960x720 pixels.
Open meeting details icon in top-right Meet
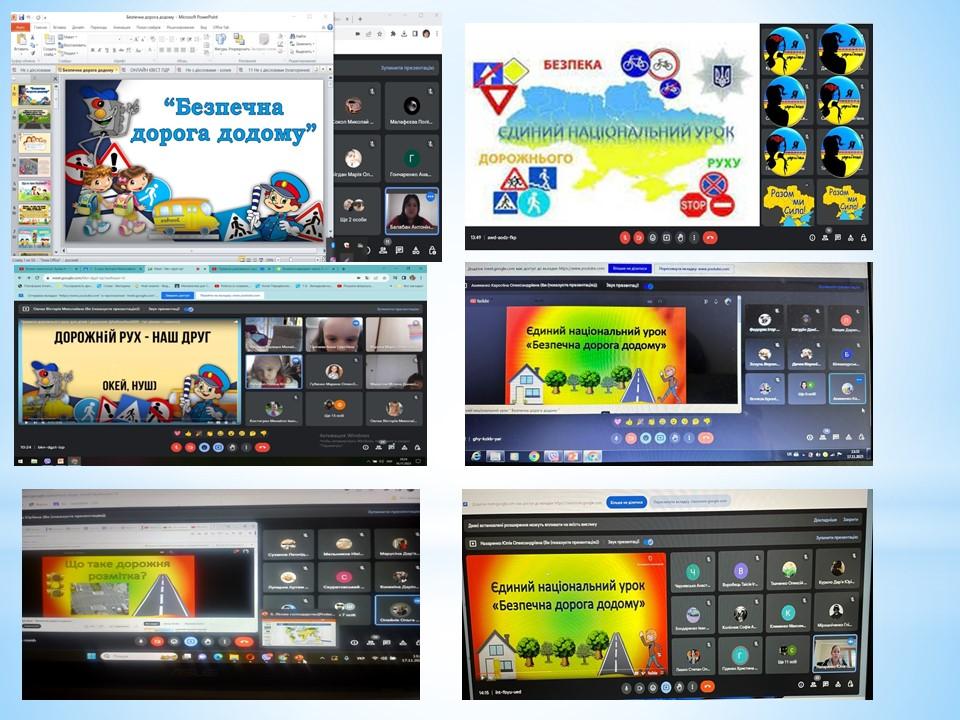pos(812,238)
